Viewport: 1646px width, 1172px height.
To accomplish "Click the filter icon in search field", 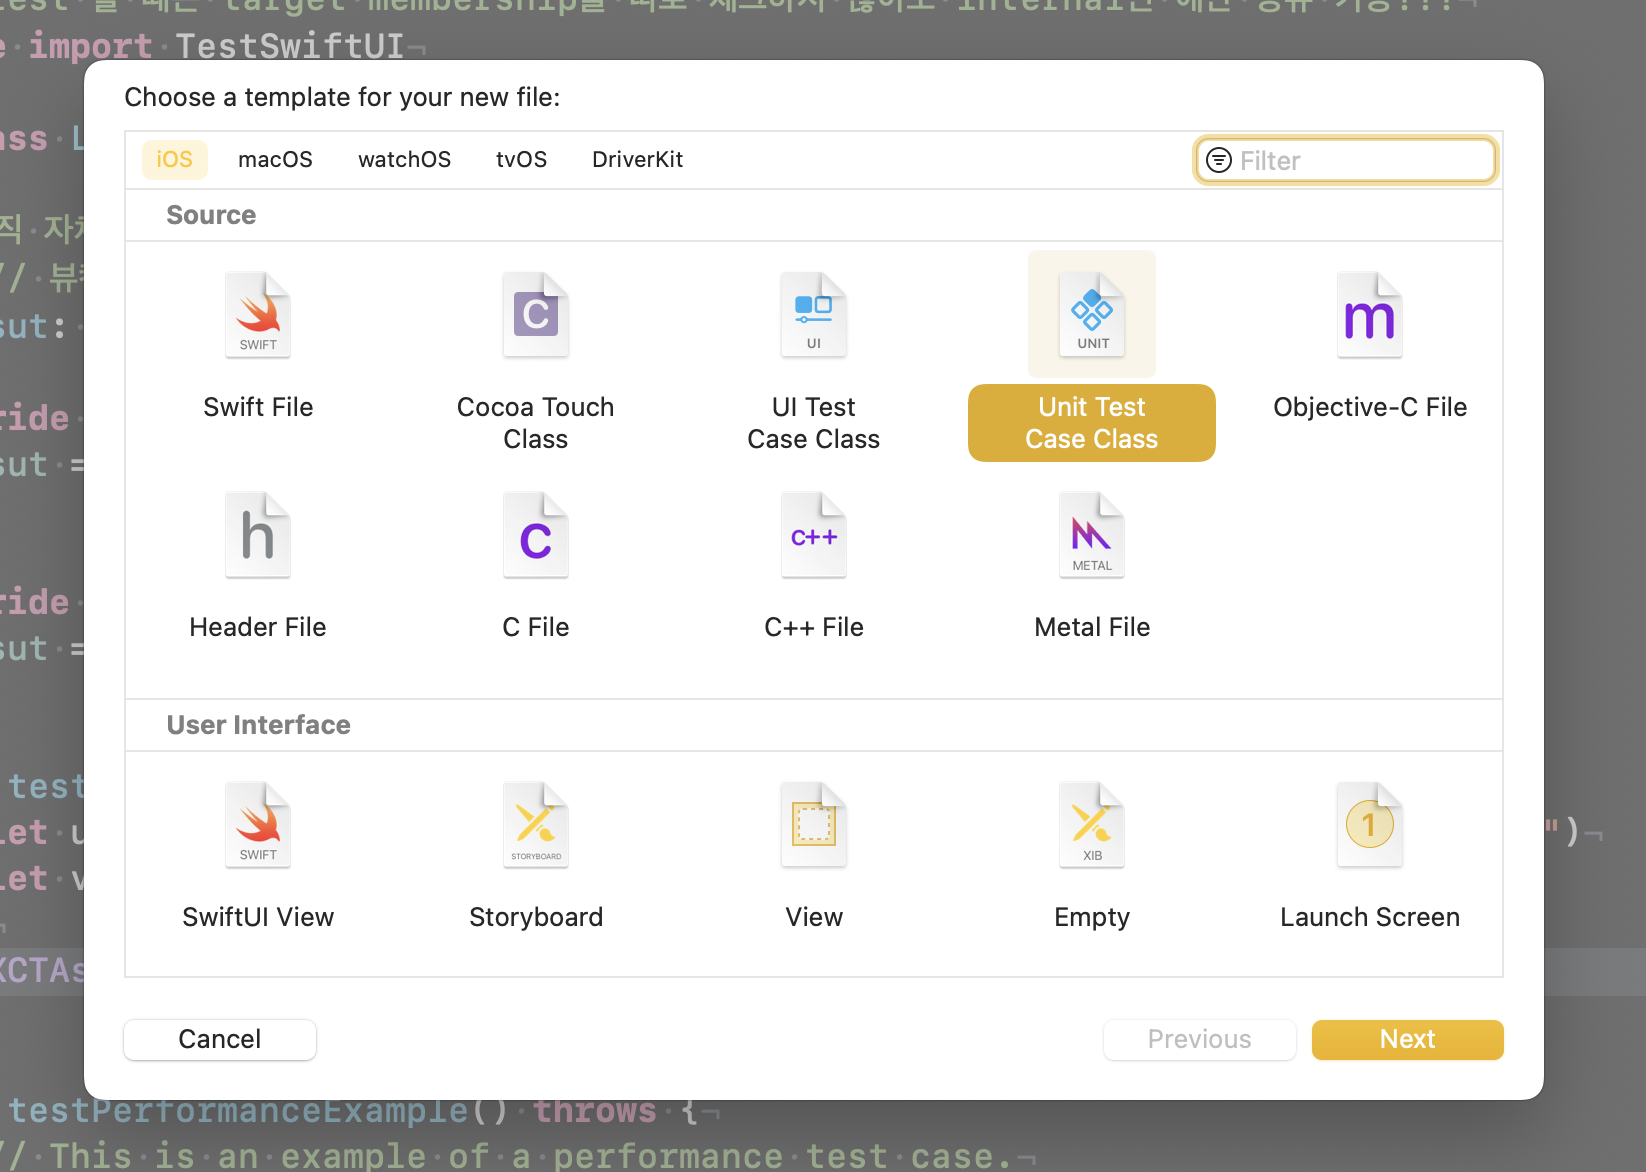I will (x=1219, y=160).
